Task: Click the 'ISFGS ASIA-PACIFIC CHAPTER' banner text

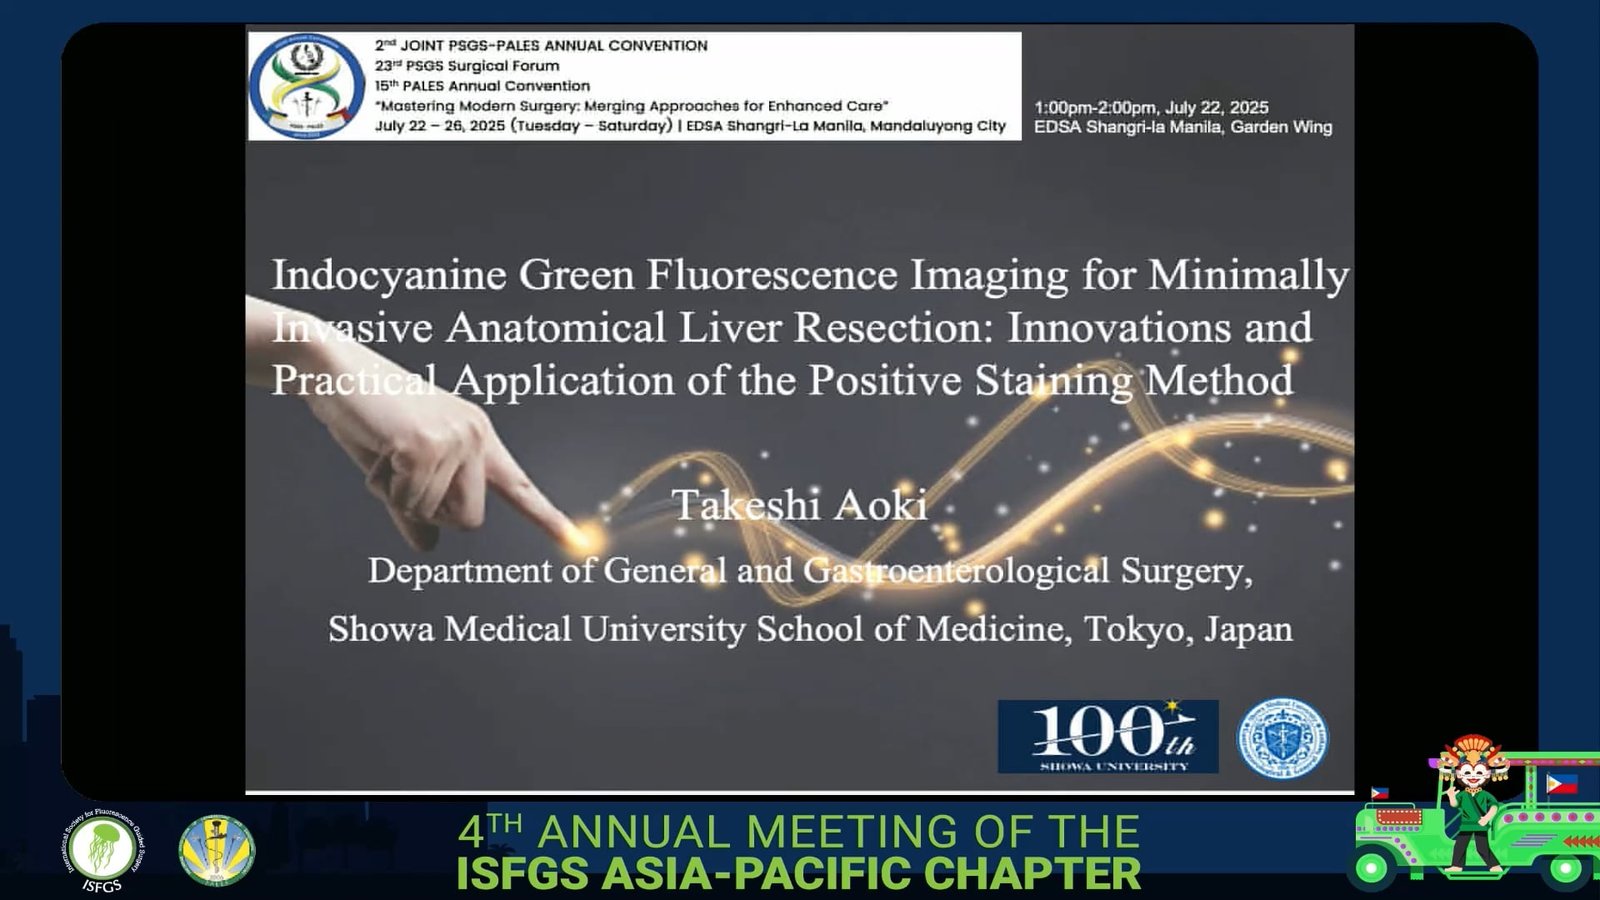Action: point(798,873)
